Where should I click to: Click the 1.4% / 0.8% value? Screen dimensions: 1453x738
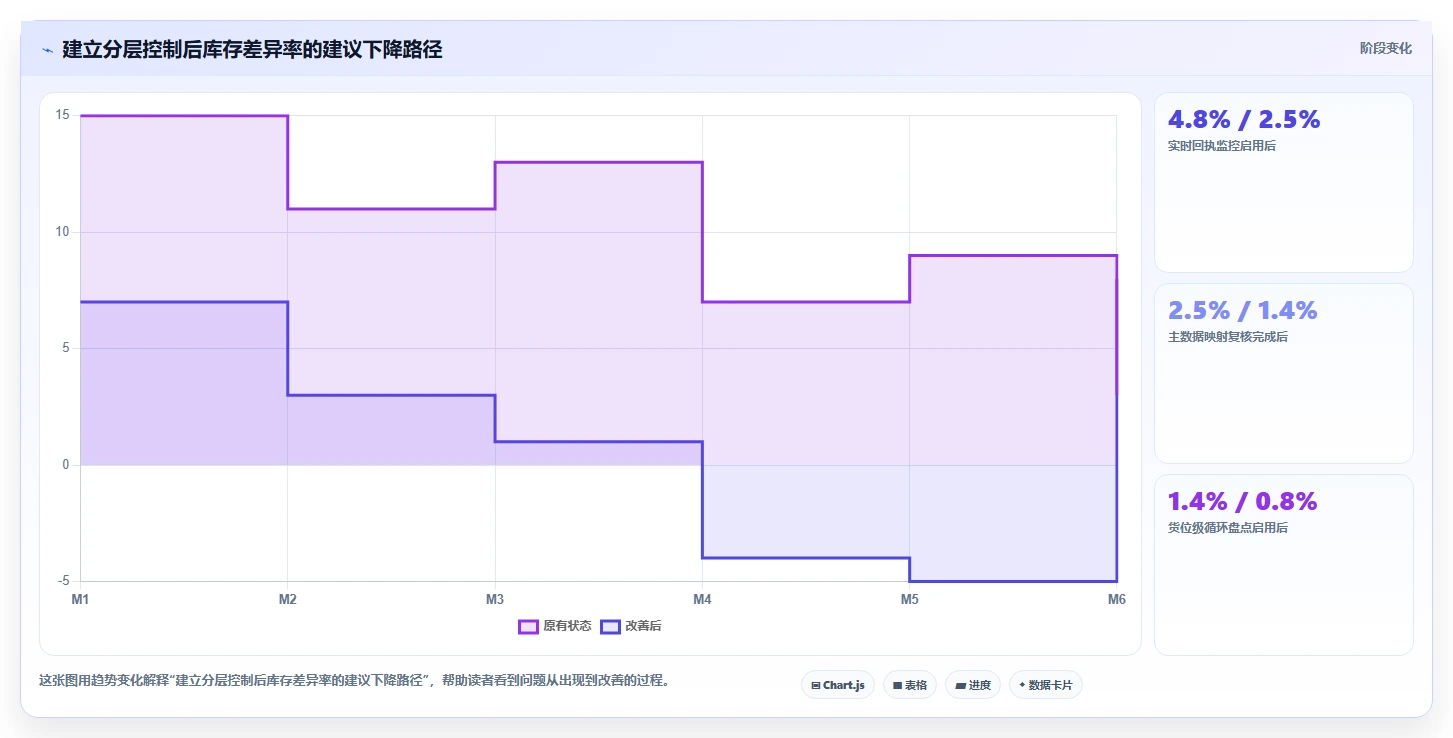pyautogui.click(x=1242, y=501)
